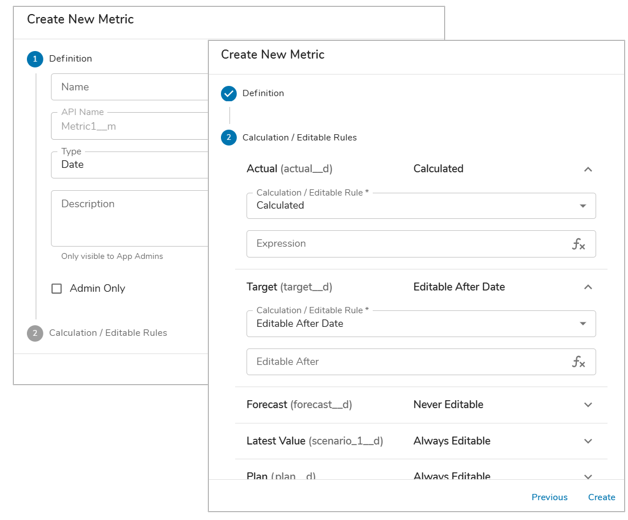Enable the Admin Only checkbox
The width and height of the screenshot is (628, 520).
click(57, 289)
